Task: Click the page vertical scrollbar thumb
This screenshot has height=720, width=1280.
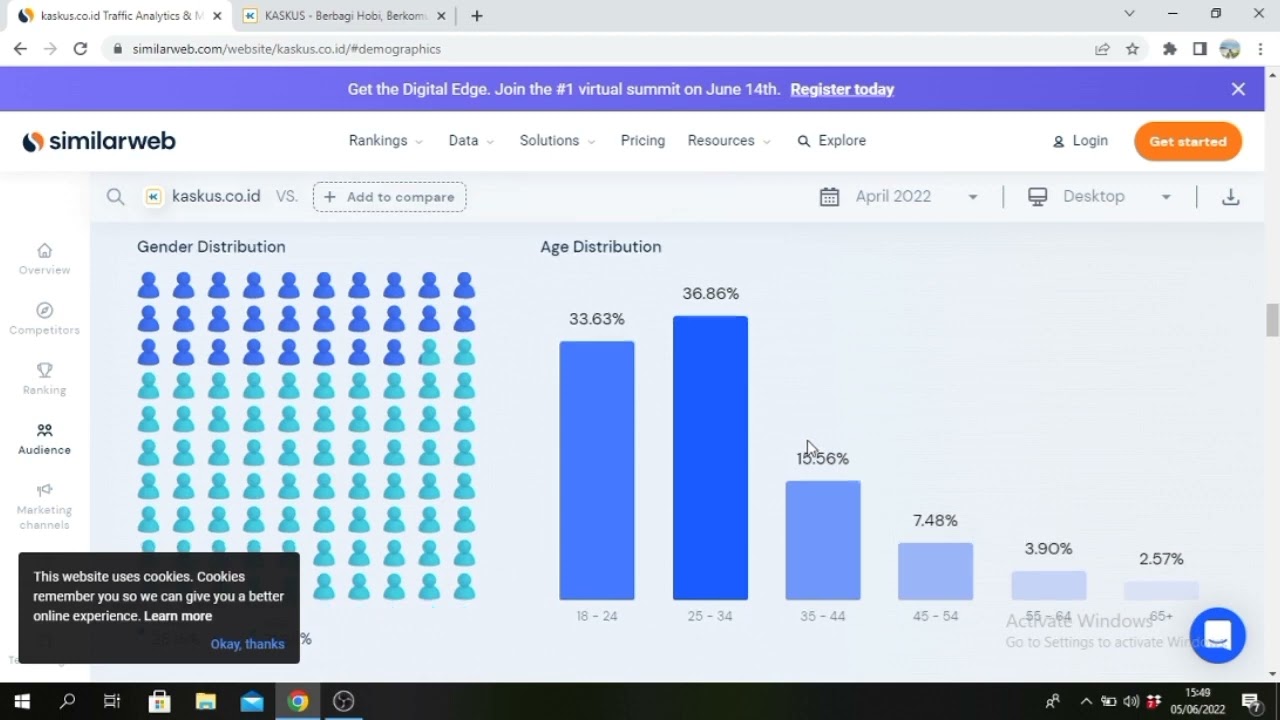Action: 1272,320
